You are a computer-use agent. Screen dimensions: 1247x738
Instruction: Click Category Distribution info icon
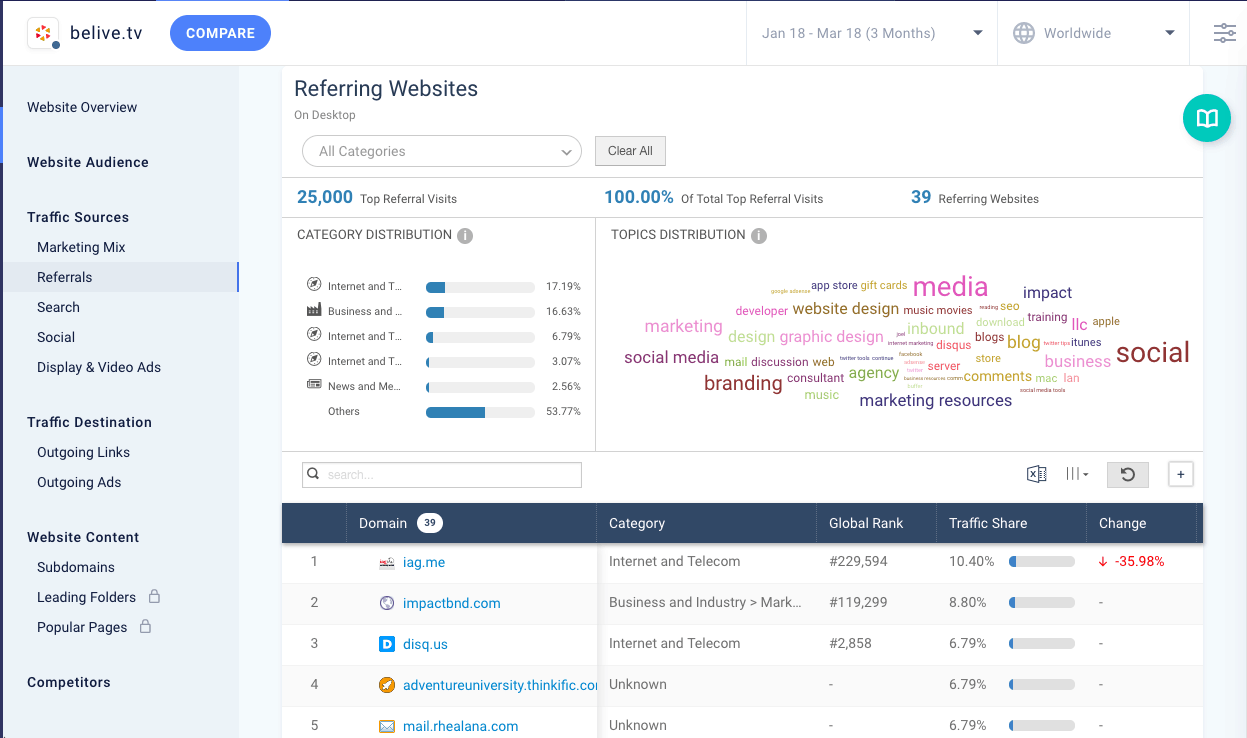click(465, 236)
